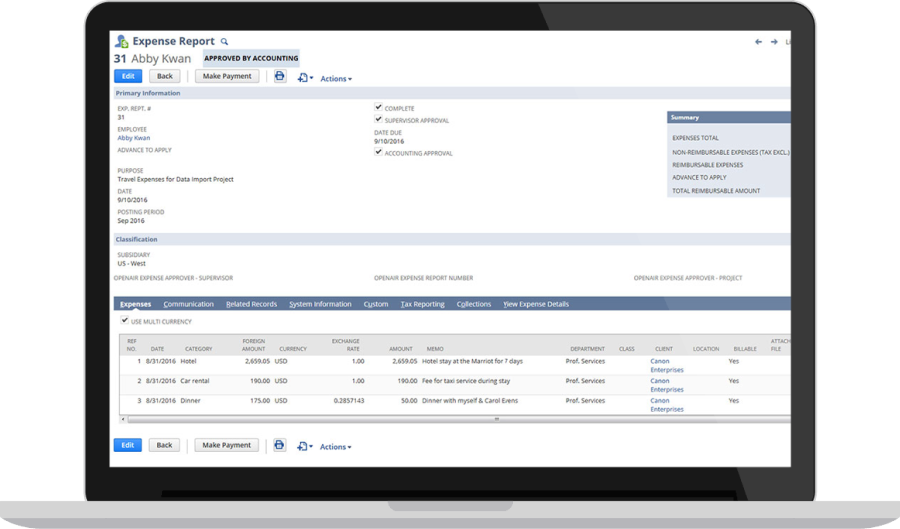Go to next record with right arrow
900x529 pixels.
point(774,42)
